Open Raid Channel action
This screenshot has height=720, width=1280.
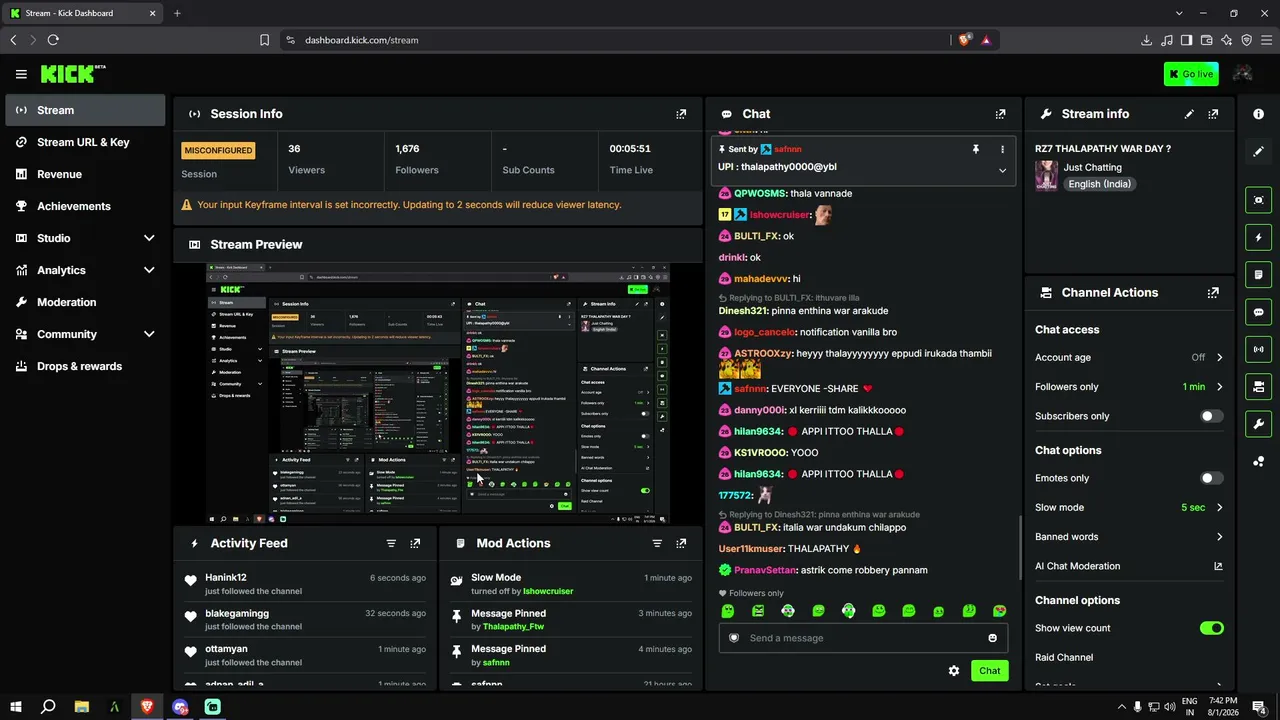point(1064,657)
